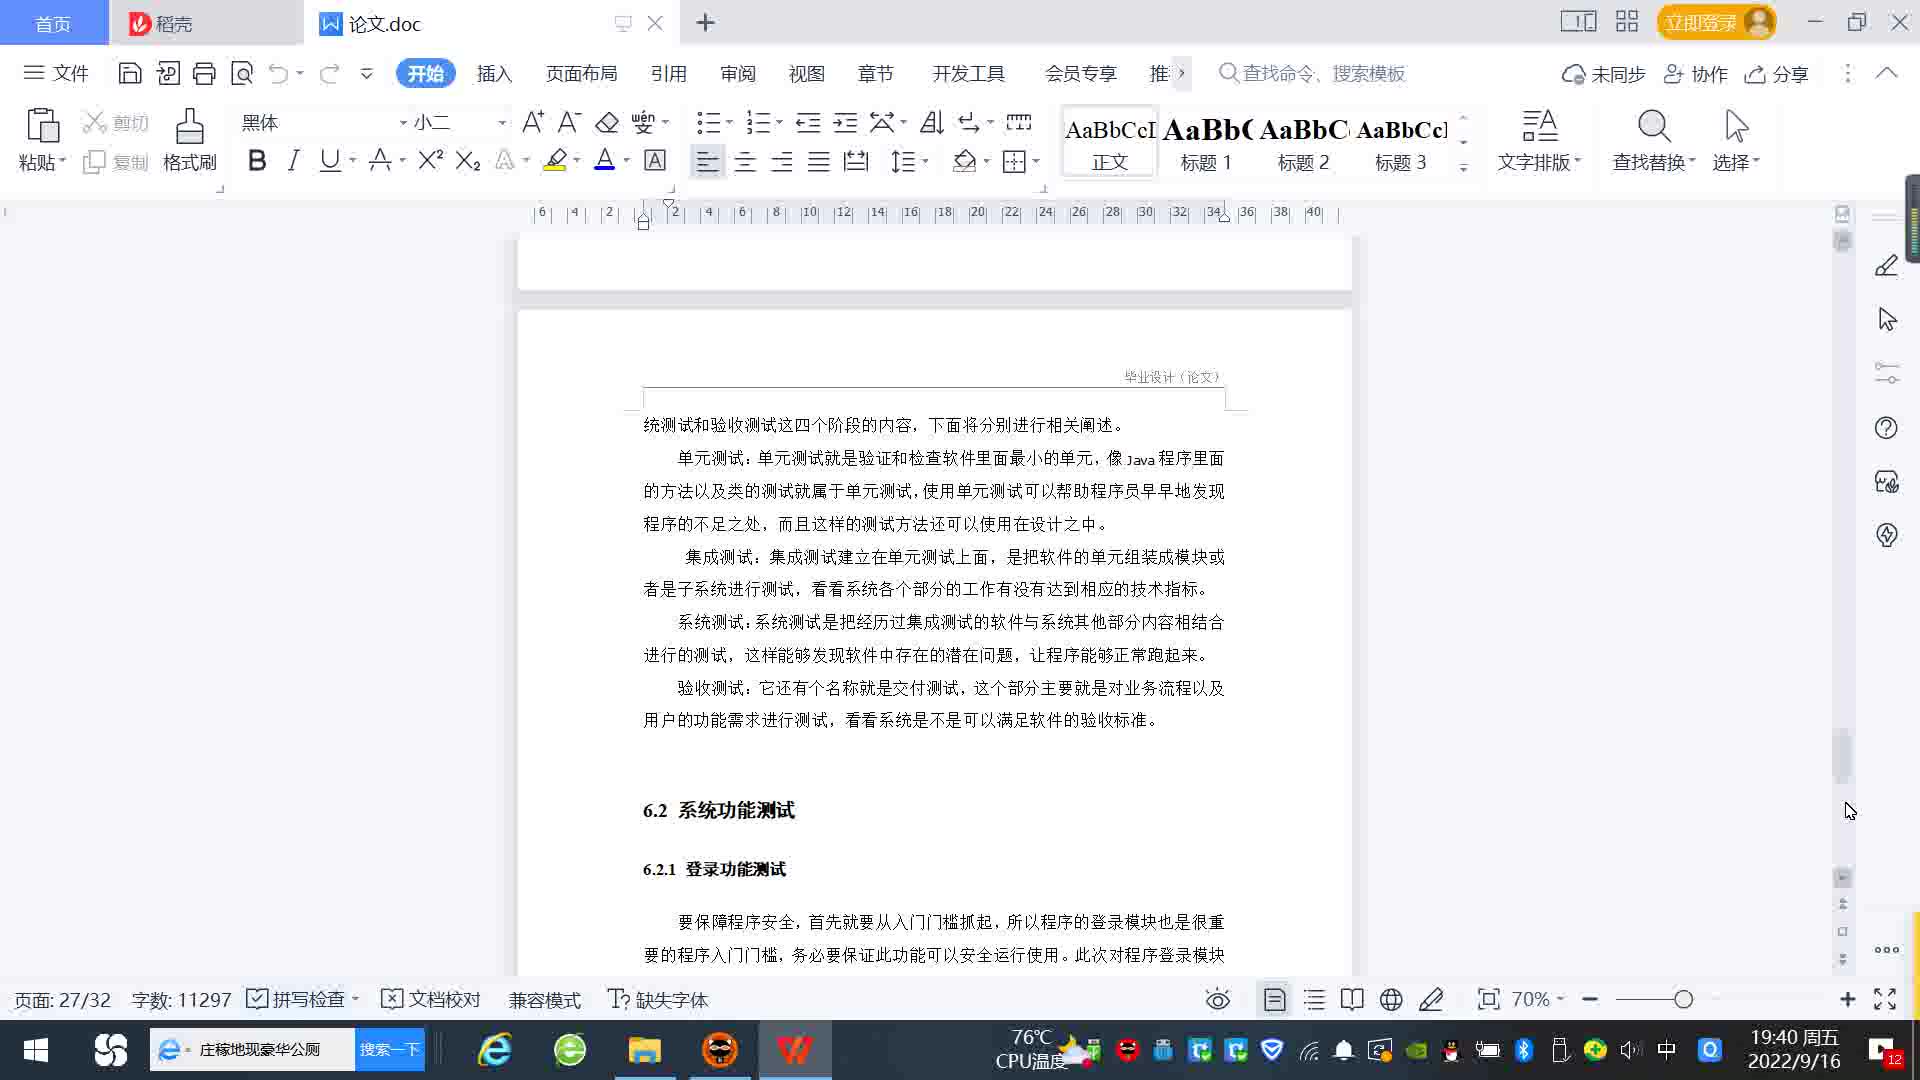Open Windows Start menu
The width and height of the screenshot is (1920, 1080).
coord(36,1050)
